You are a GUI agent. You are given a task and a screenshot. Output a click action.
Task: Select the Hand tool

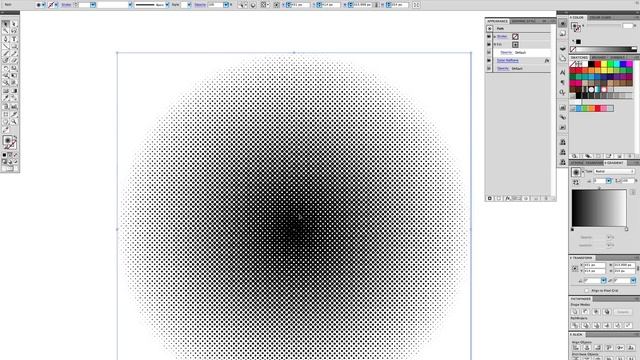tap(6, 122)
